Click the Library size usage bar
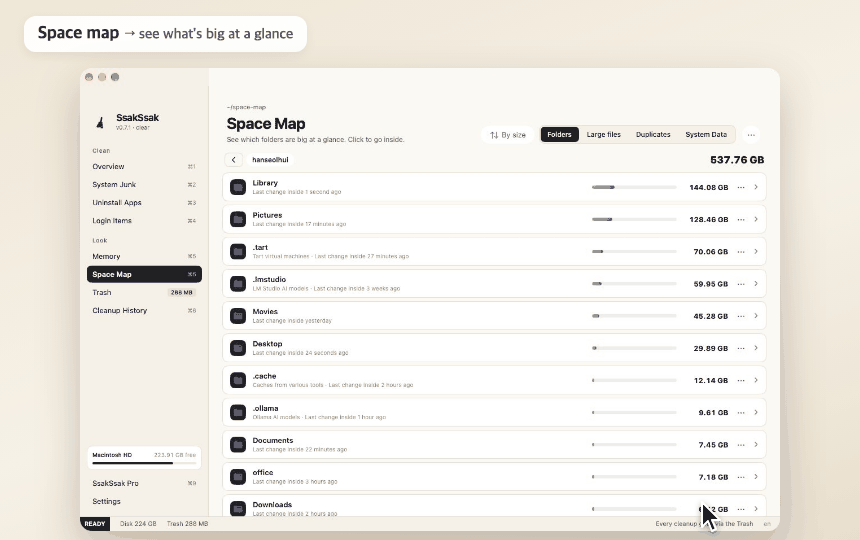This screenshot has width=860, height=540. pos(634,187)
